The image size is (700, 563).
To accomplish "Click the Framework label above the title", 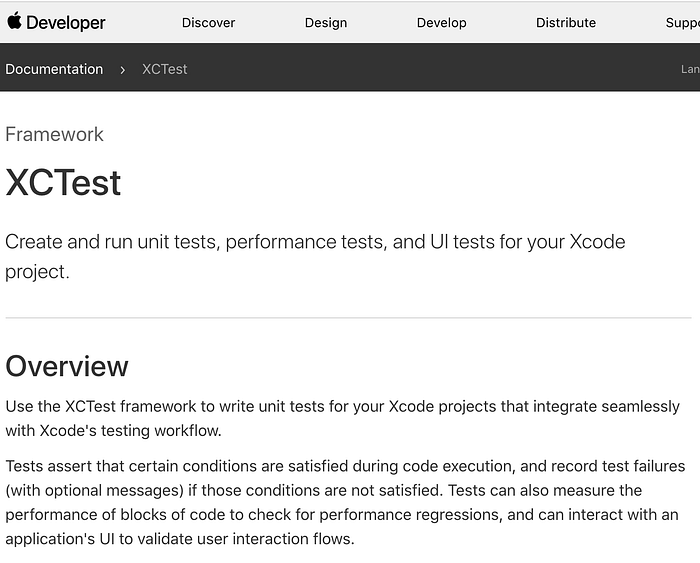I will pyautogui.click(x=54, y=134).
